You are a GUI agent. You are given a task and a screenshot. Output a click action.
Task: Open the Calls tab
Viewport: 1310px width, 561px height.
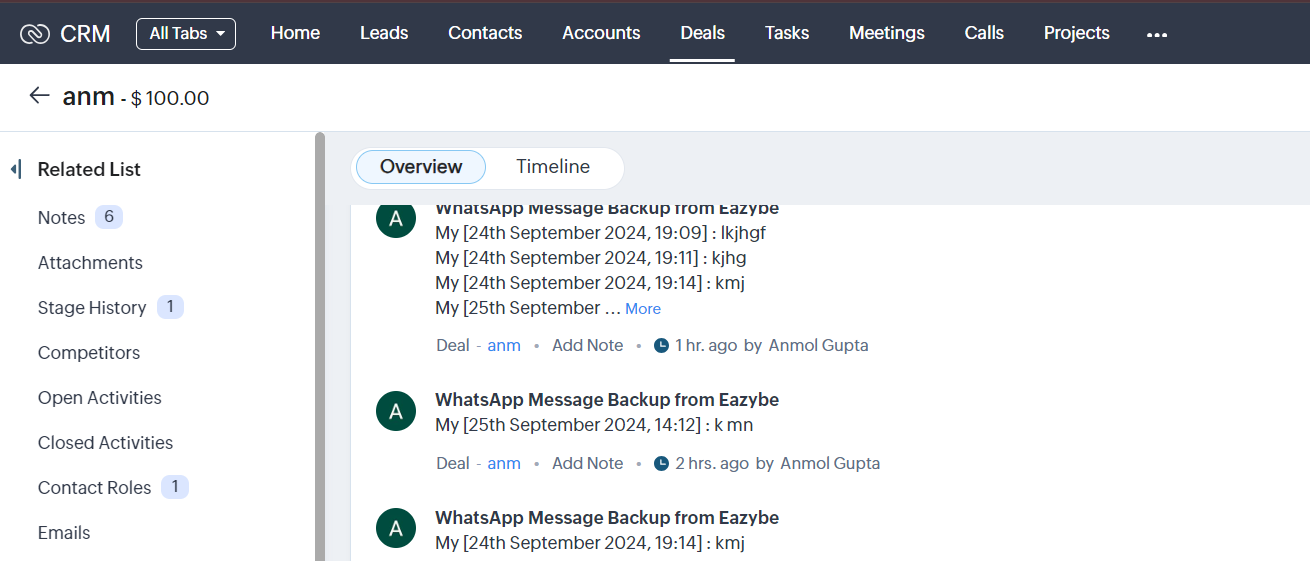click(984, 33)
